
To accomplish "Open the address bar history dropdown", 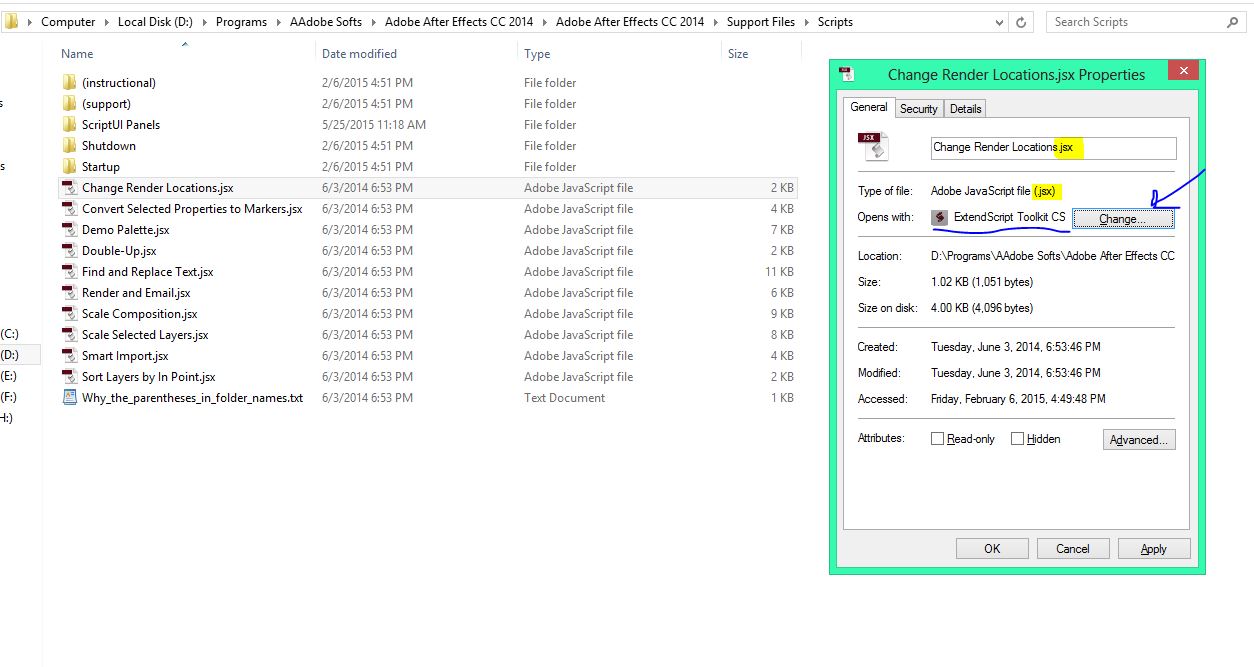I will [1000, 21].
